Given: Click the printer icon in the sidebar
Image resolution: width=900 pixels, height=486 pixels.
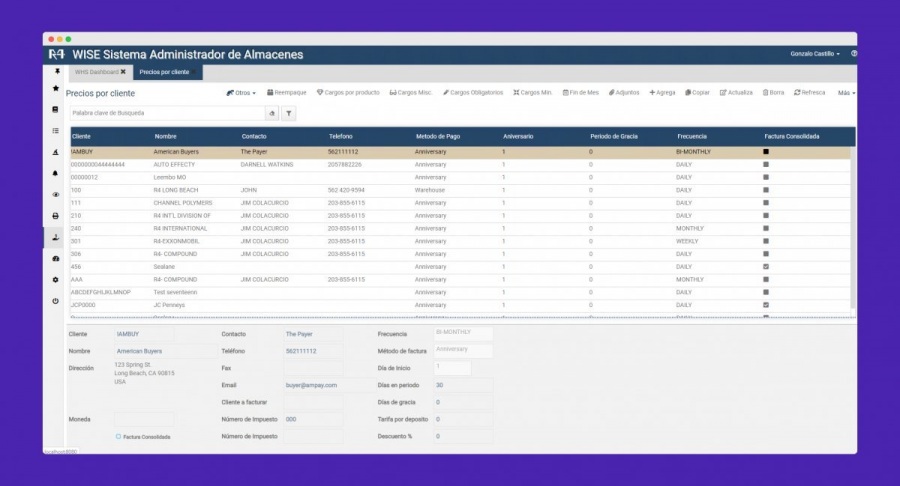Looking at the screenshot, I should click(x=56, y=216).
